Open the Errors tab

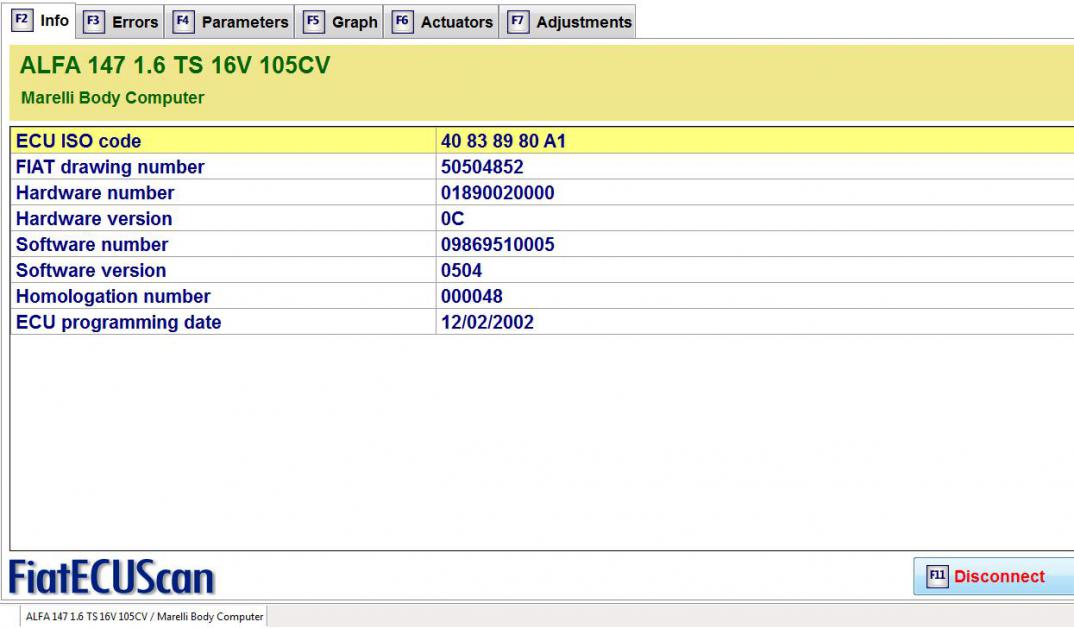pyautogui.click(x=121, y=22)
